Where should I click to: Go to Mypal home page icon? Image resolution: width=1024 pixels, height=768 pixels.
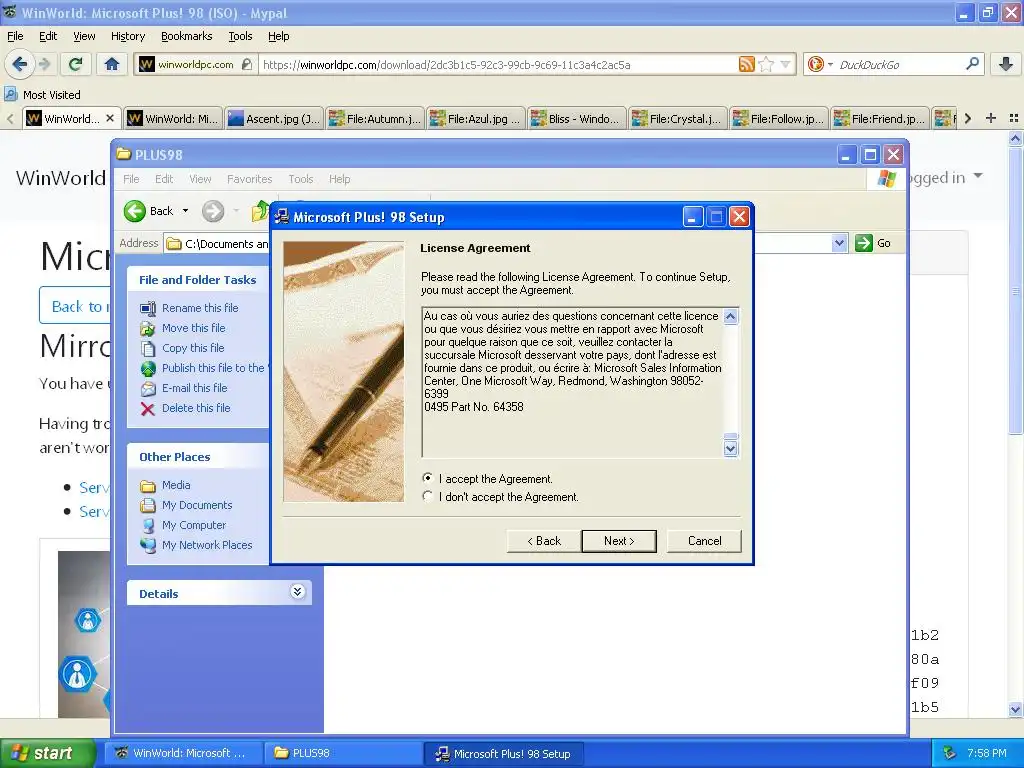[112, 64]
